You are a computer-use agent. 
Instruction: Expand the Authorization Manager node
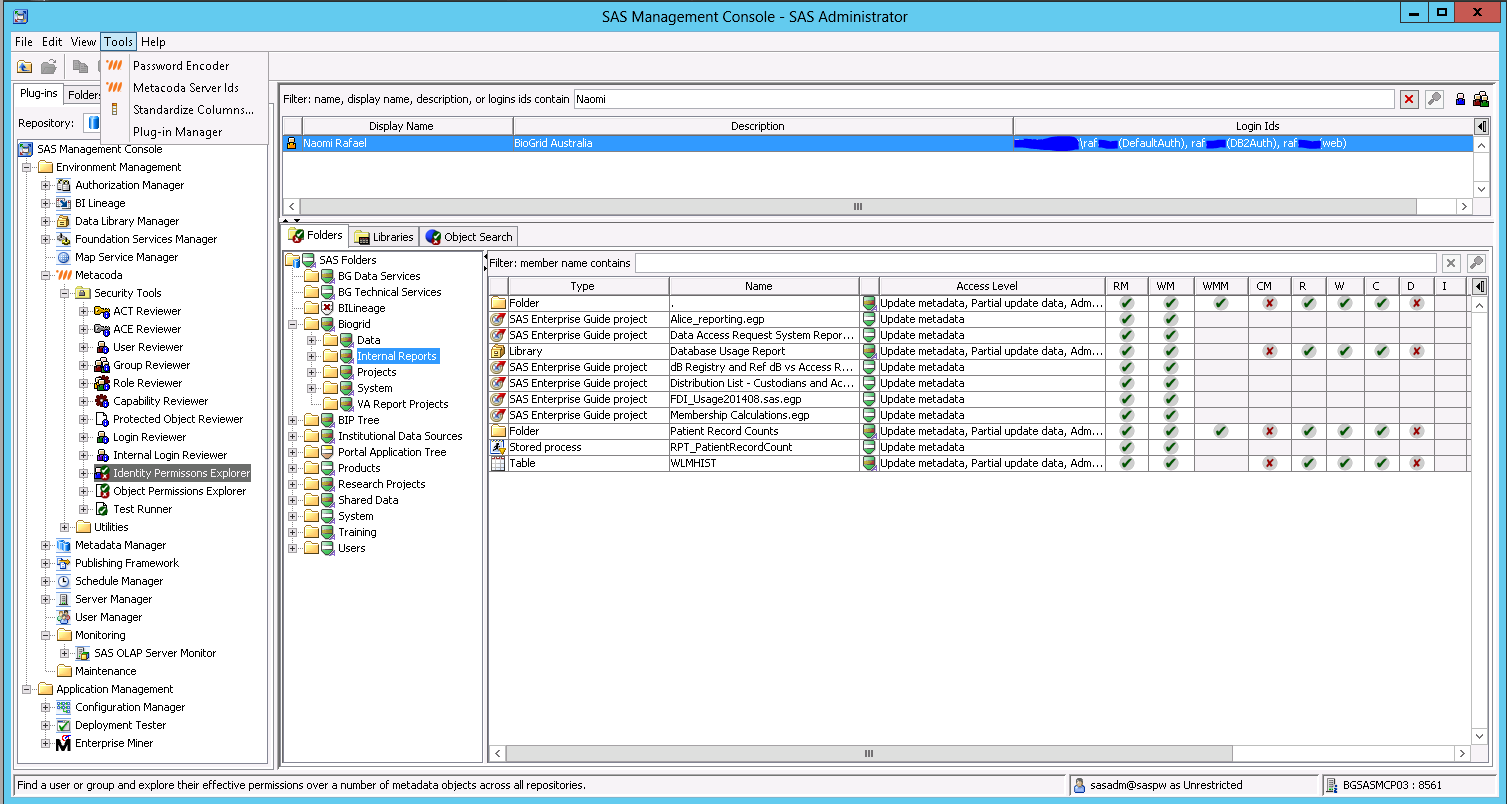click(45, 185)
